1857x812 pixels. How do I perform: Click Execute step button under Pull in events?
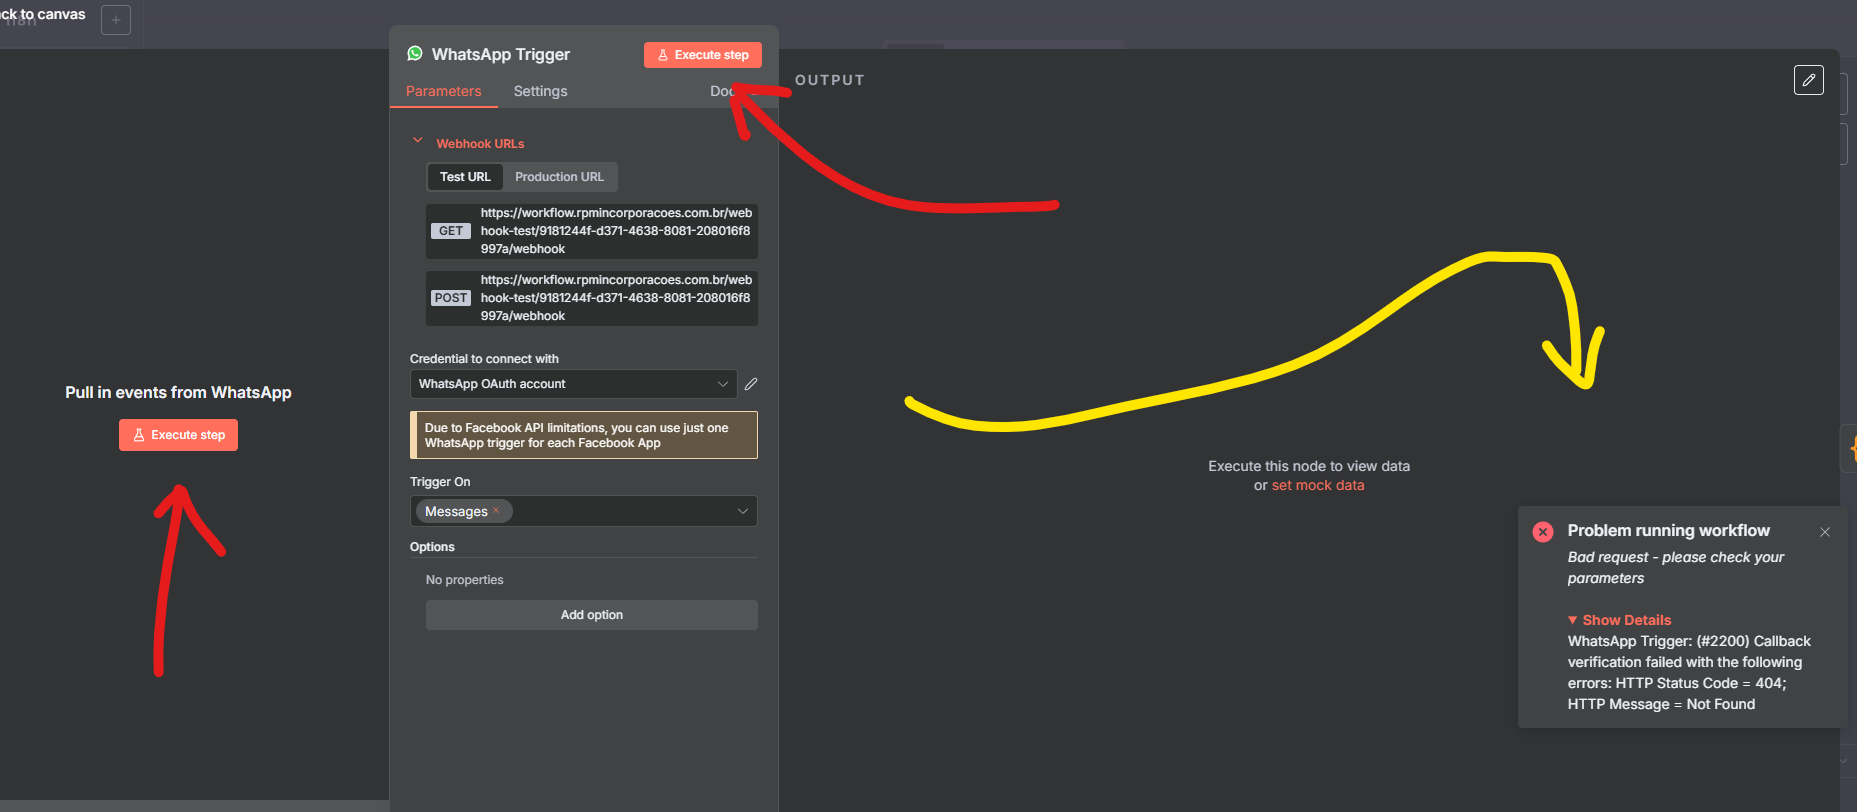pos(178,435)
